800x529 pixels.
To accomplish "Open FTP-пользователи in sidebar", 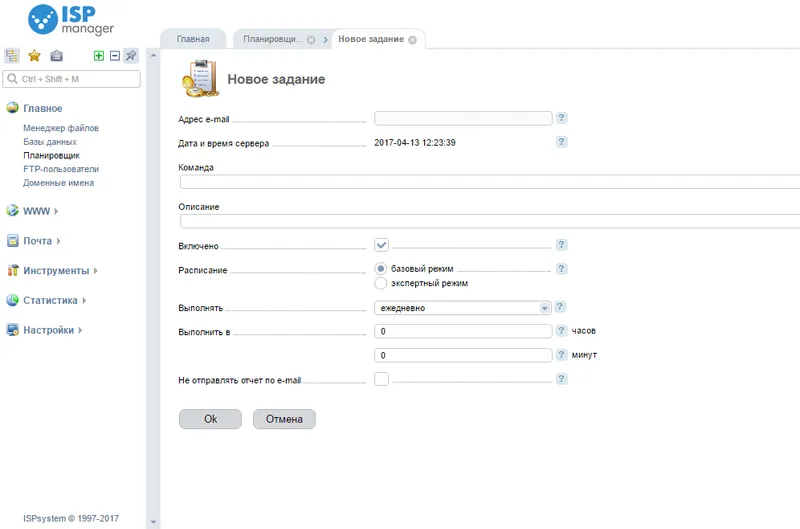I will tap(61, 169).
